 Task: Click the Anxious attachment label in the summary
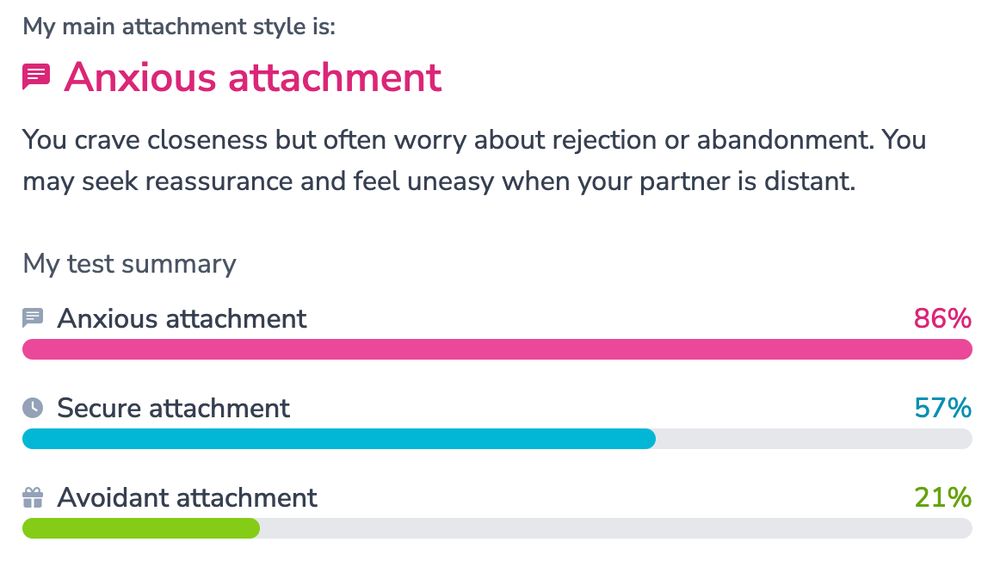point(182,318)
